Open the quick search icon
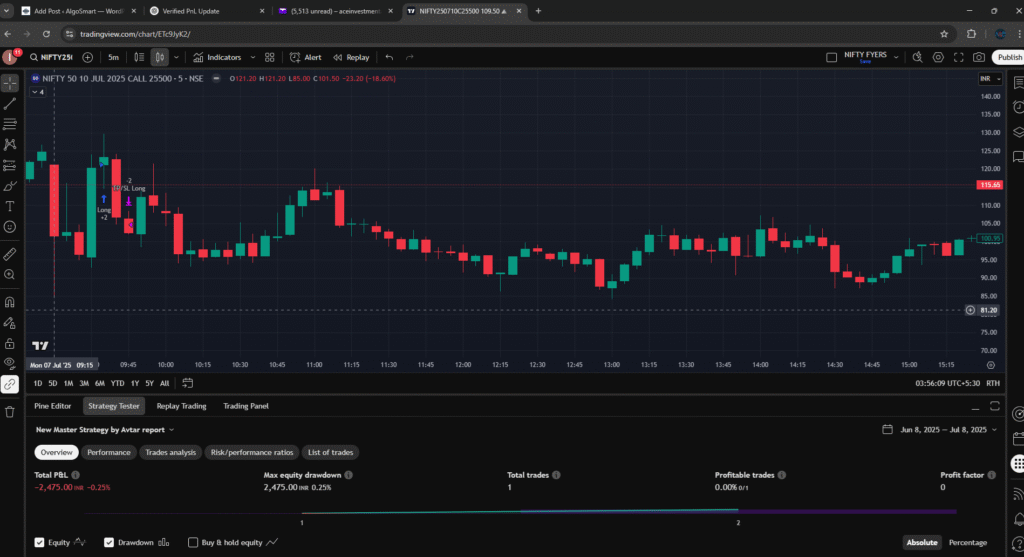 [918, 57]
